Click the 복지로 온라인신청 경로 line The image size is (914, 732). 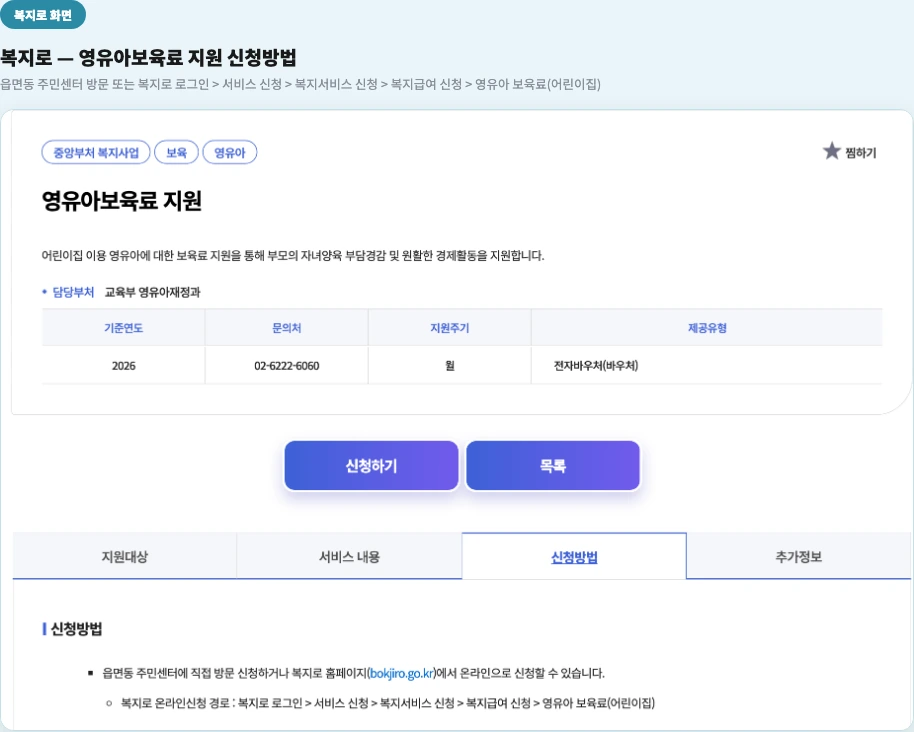[x=388, y=703]
